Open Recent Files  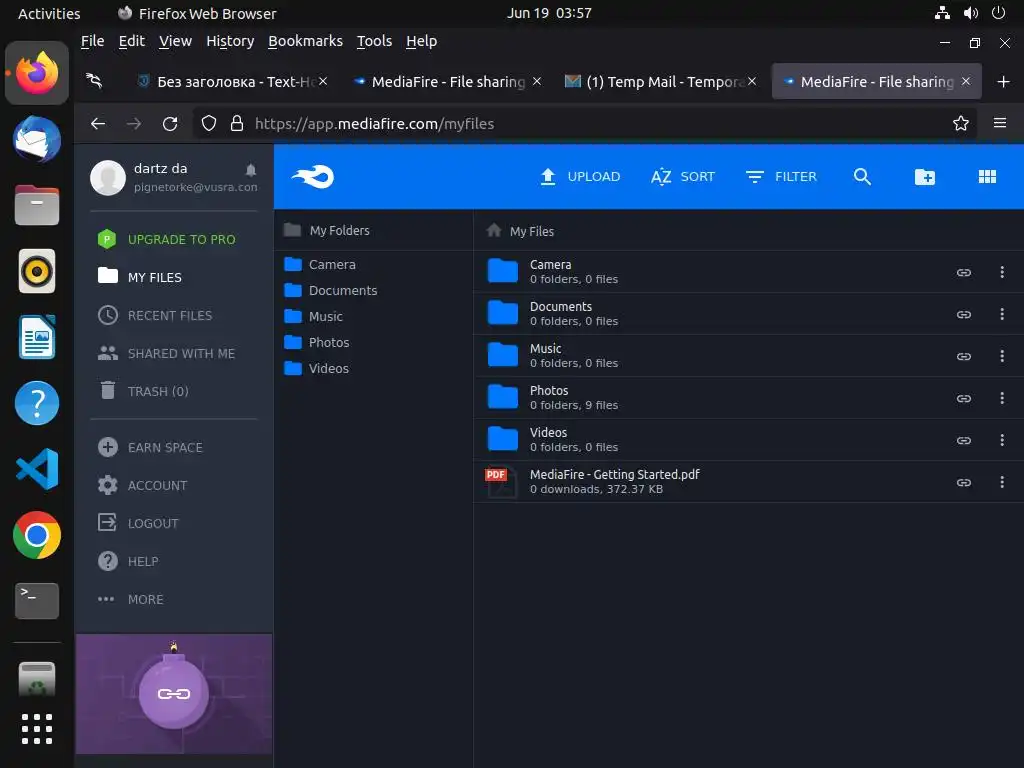click(x=155, y=315)
